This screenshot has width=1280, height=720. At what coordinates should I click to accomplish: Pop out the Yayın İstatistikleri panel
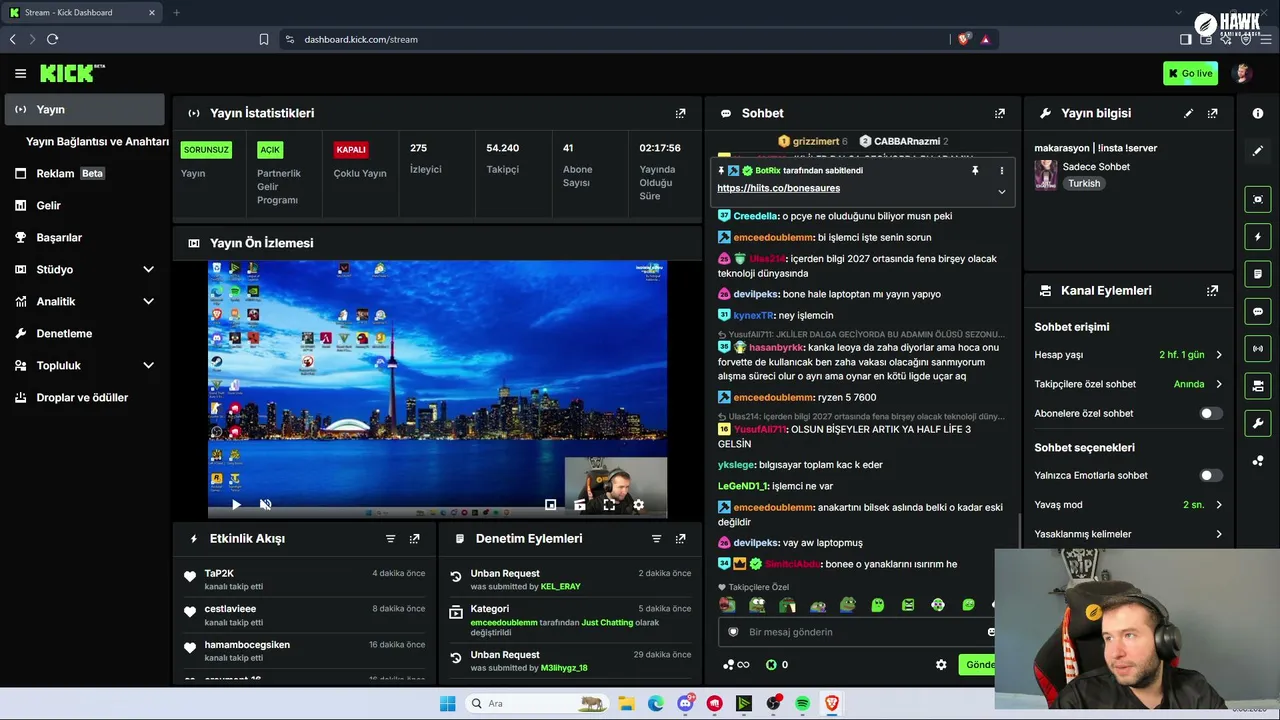[x=680, y=113]
